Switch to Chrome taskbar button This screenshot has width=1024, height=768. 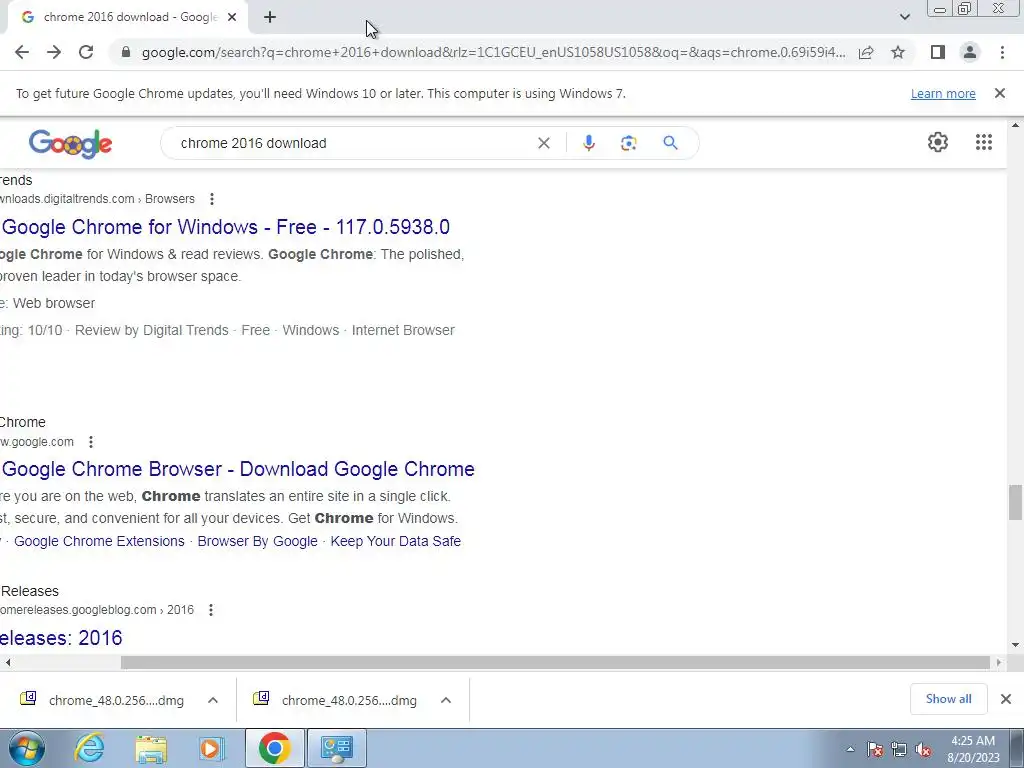click(274, 748)
